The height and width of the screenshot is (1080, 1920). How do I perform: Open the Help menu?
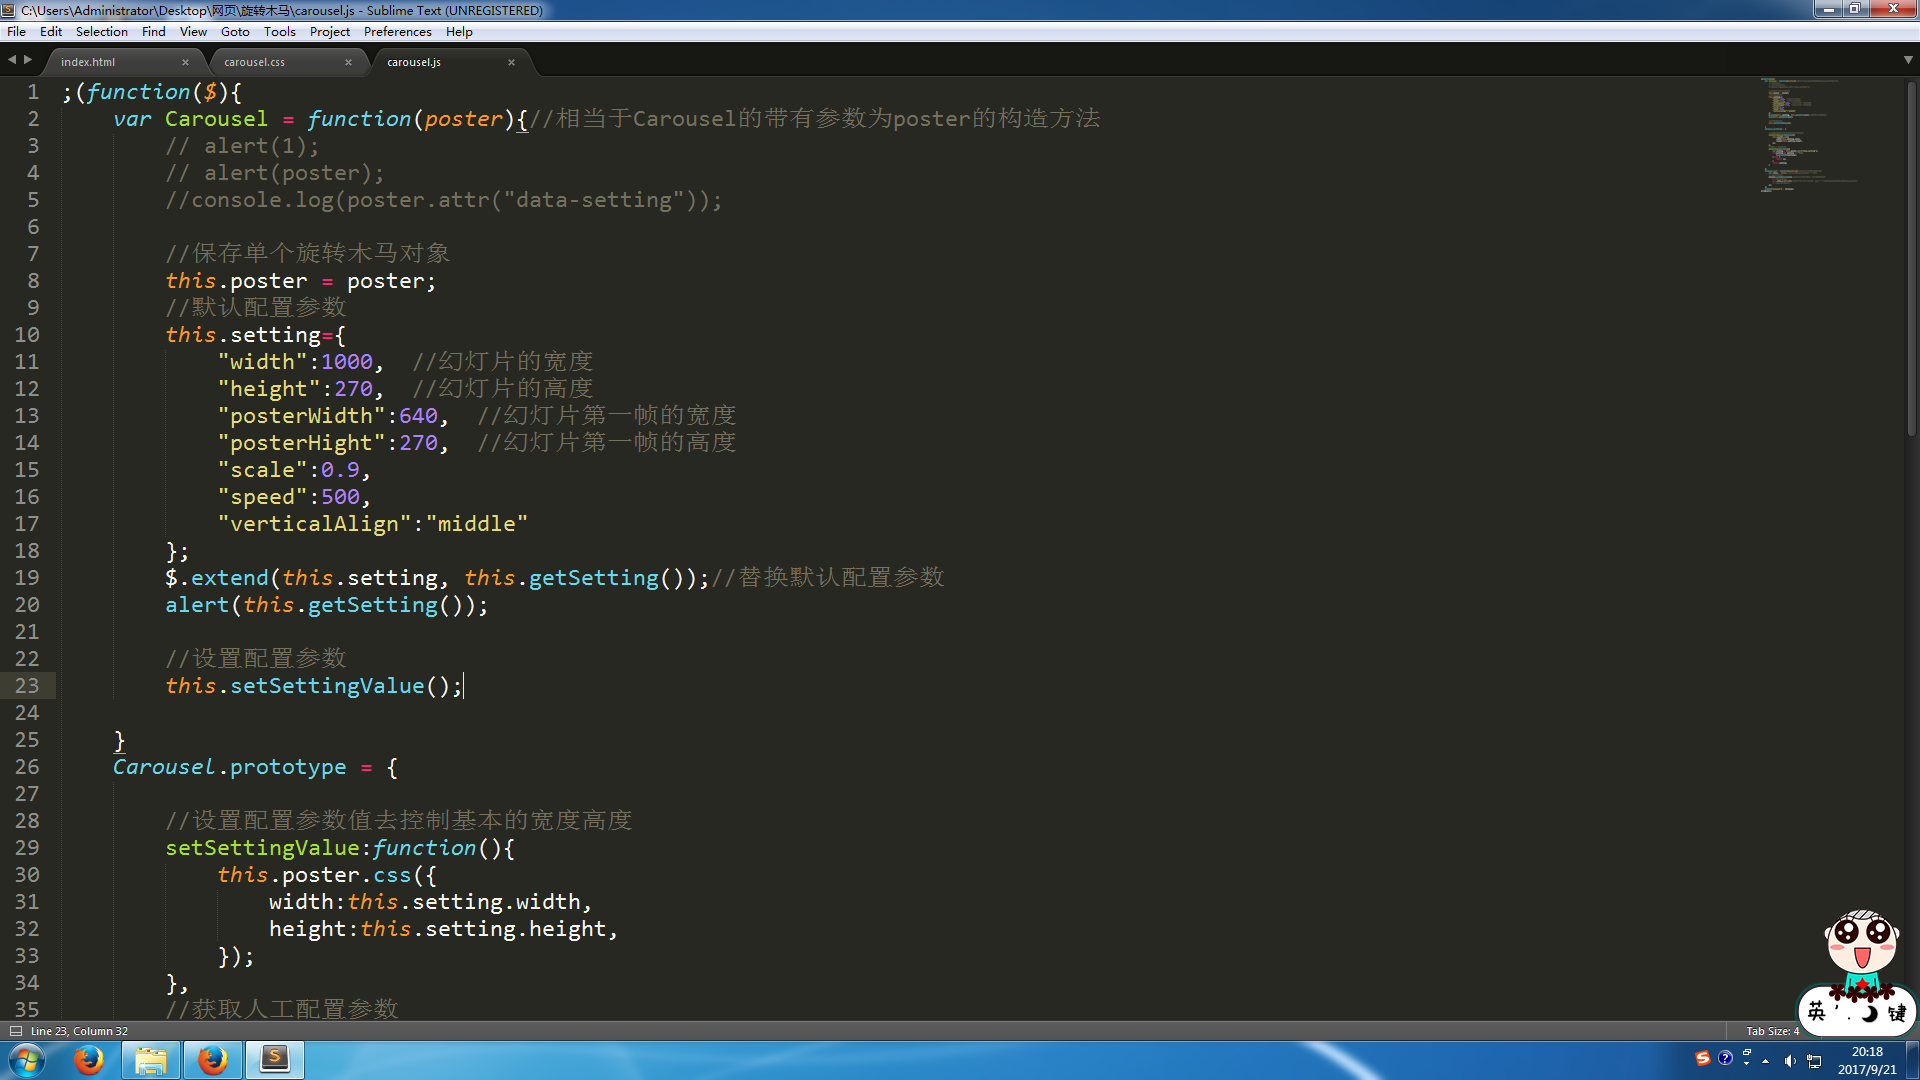(459, 32)
